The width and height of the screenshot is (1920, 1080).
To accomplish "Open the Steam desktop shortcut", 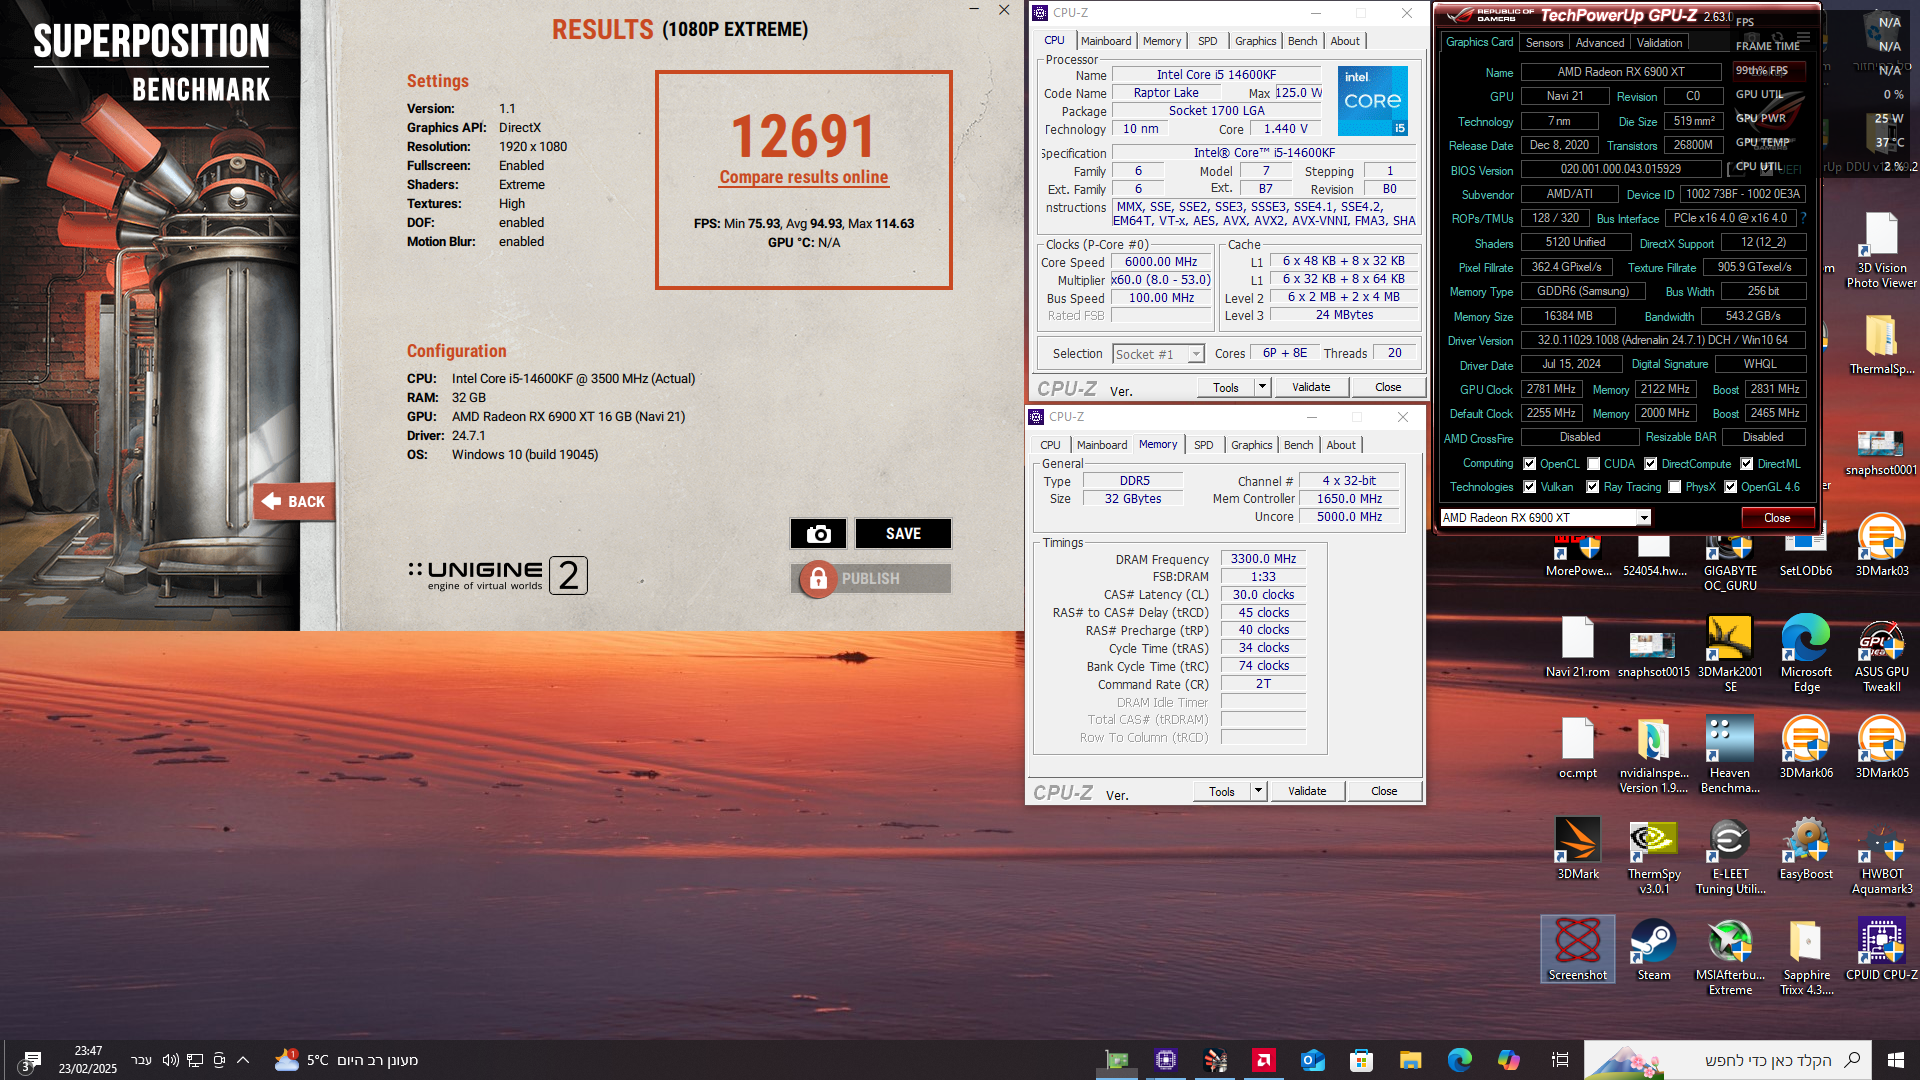I will pyautogui.click(x=1654, y=949).
